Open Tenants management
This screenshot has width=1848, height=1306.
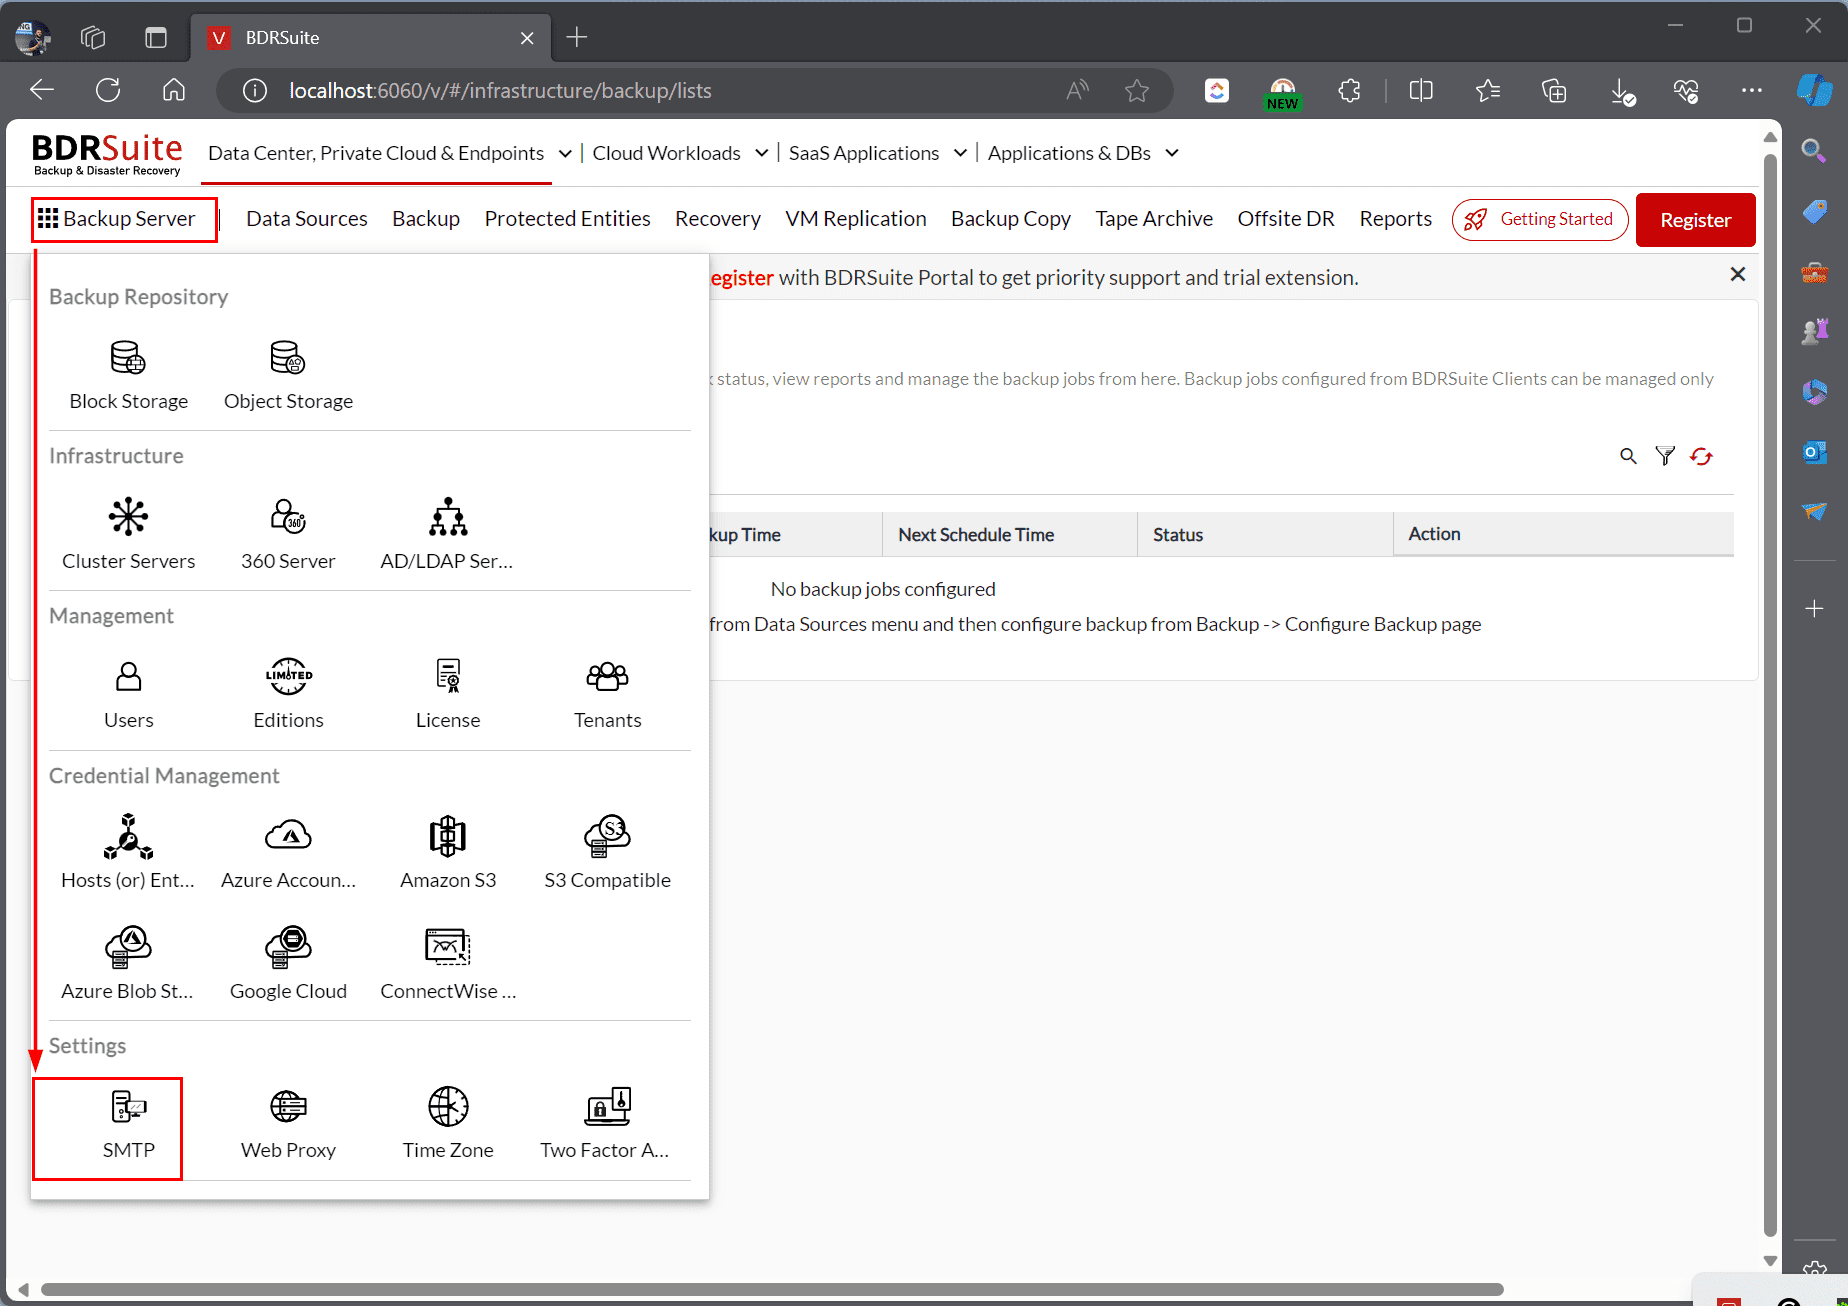tap(607, 695)
